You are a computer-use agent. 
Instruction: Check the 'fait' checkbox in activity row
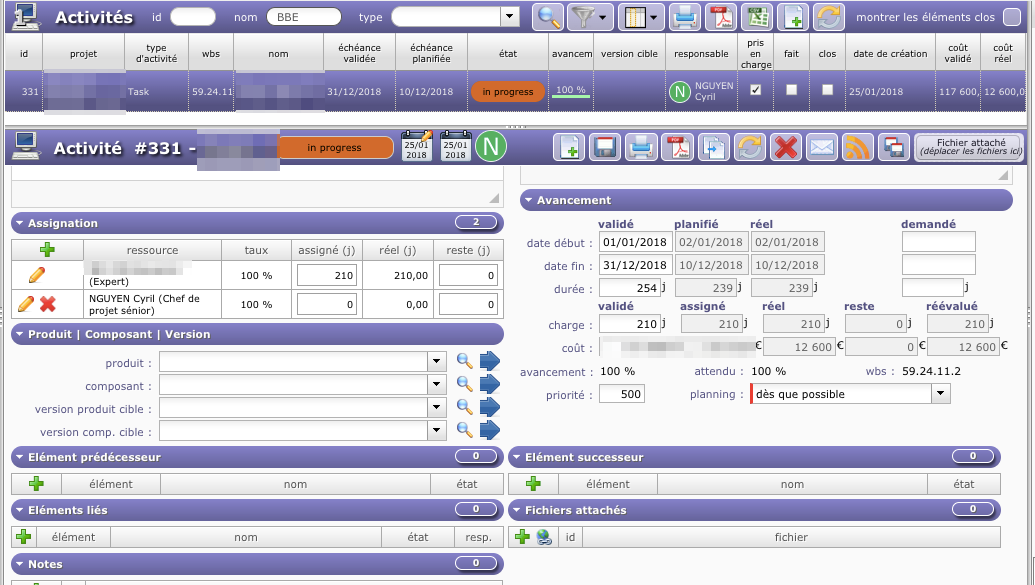point(792,90)
